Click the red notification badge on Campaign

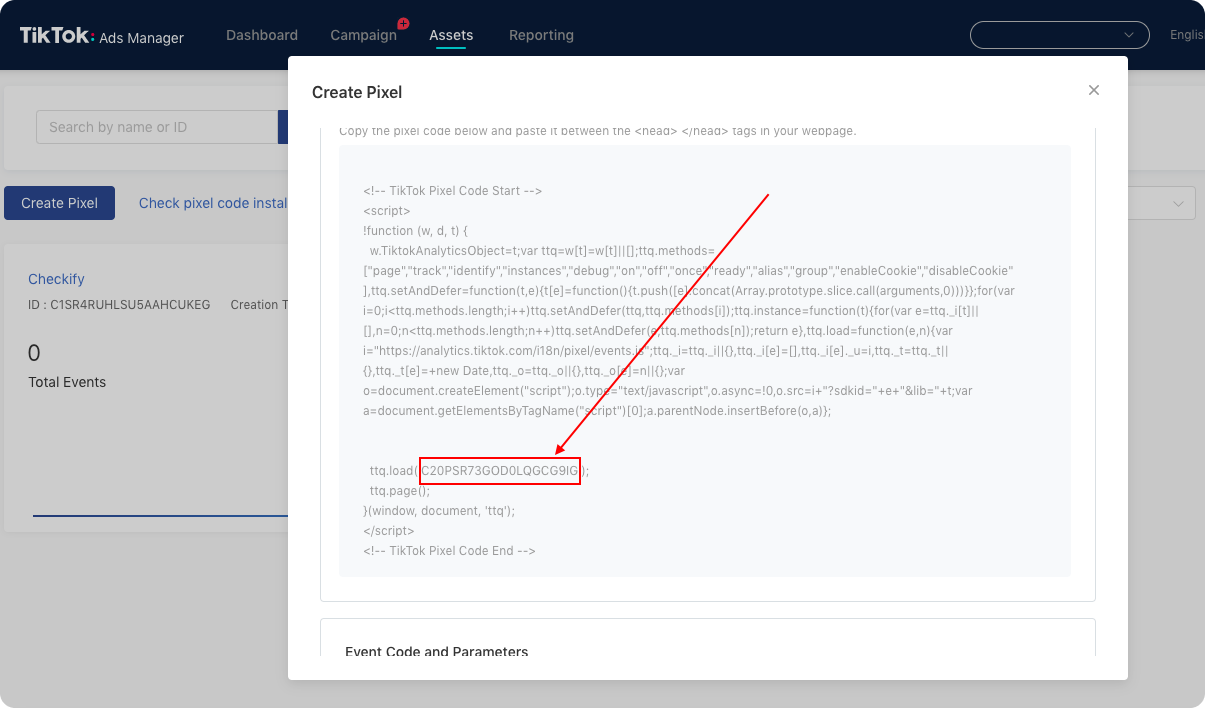[403, 23]
